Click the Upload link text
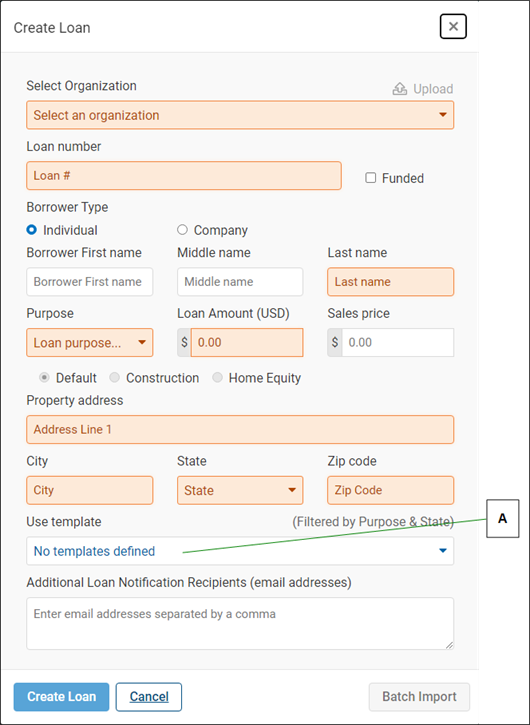 coord(433,89)
